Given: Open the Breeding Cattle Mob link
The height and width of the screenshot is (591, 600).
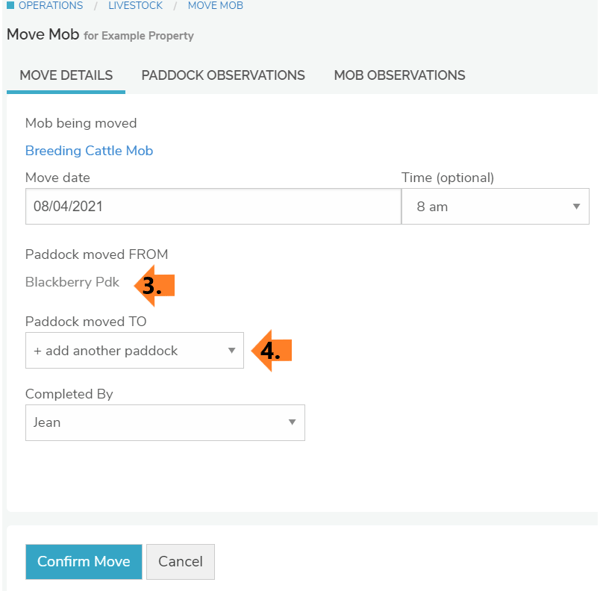Looking at the screenshot, I should (x=89, y=151).
